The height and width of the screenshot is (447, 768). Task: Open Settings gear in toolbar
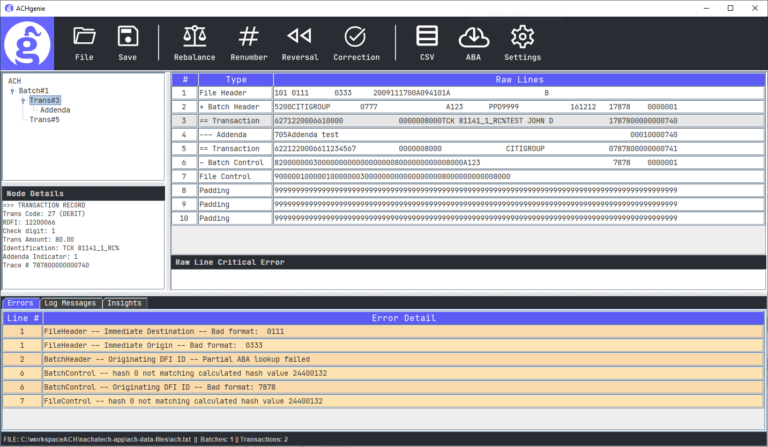(521, 37)
